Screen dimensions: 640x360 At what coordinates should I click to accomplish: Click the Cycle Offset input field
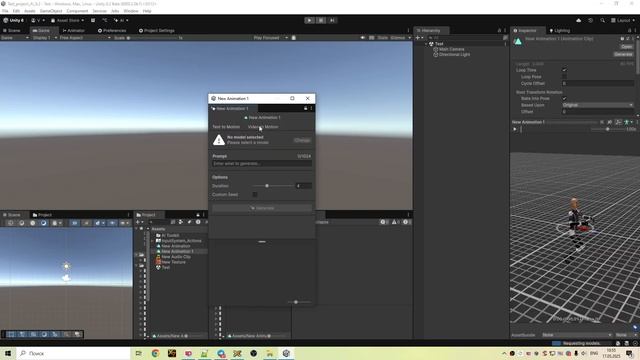click(598, 83)
